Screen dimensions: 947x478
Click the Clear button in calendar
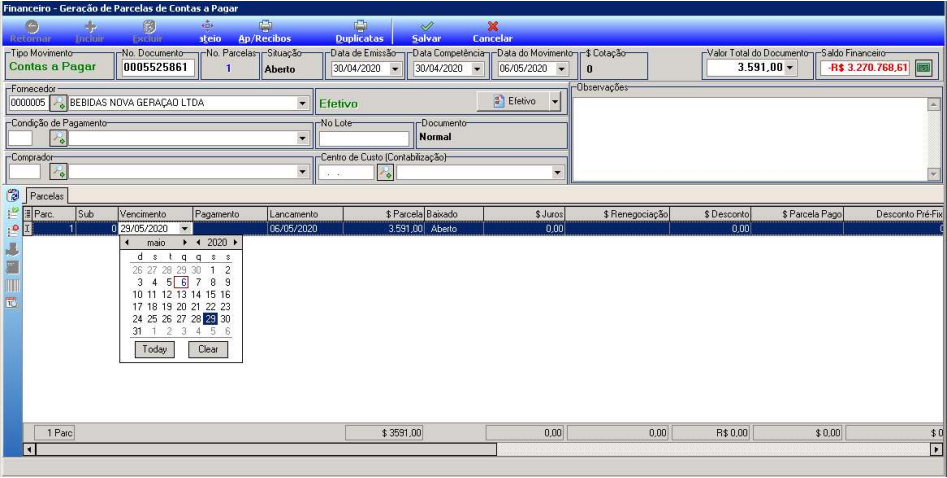[208, 349]
